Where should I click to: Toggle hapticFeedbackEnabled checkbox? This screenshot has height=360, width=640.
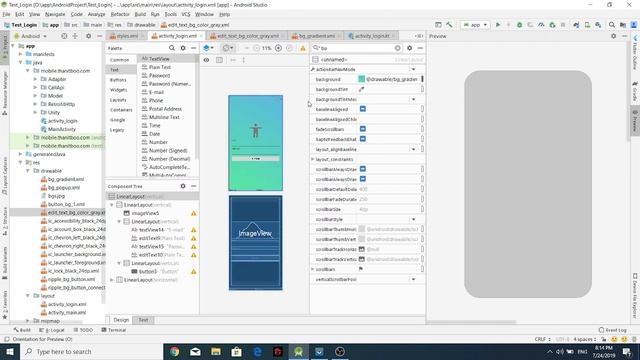coord(362,139)
